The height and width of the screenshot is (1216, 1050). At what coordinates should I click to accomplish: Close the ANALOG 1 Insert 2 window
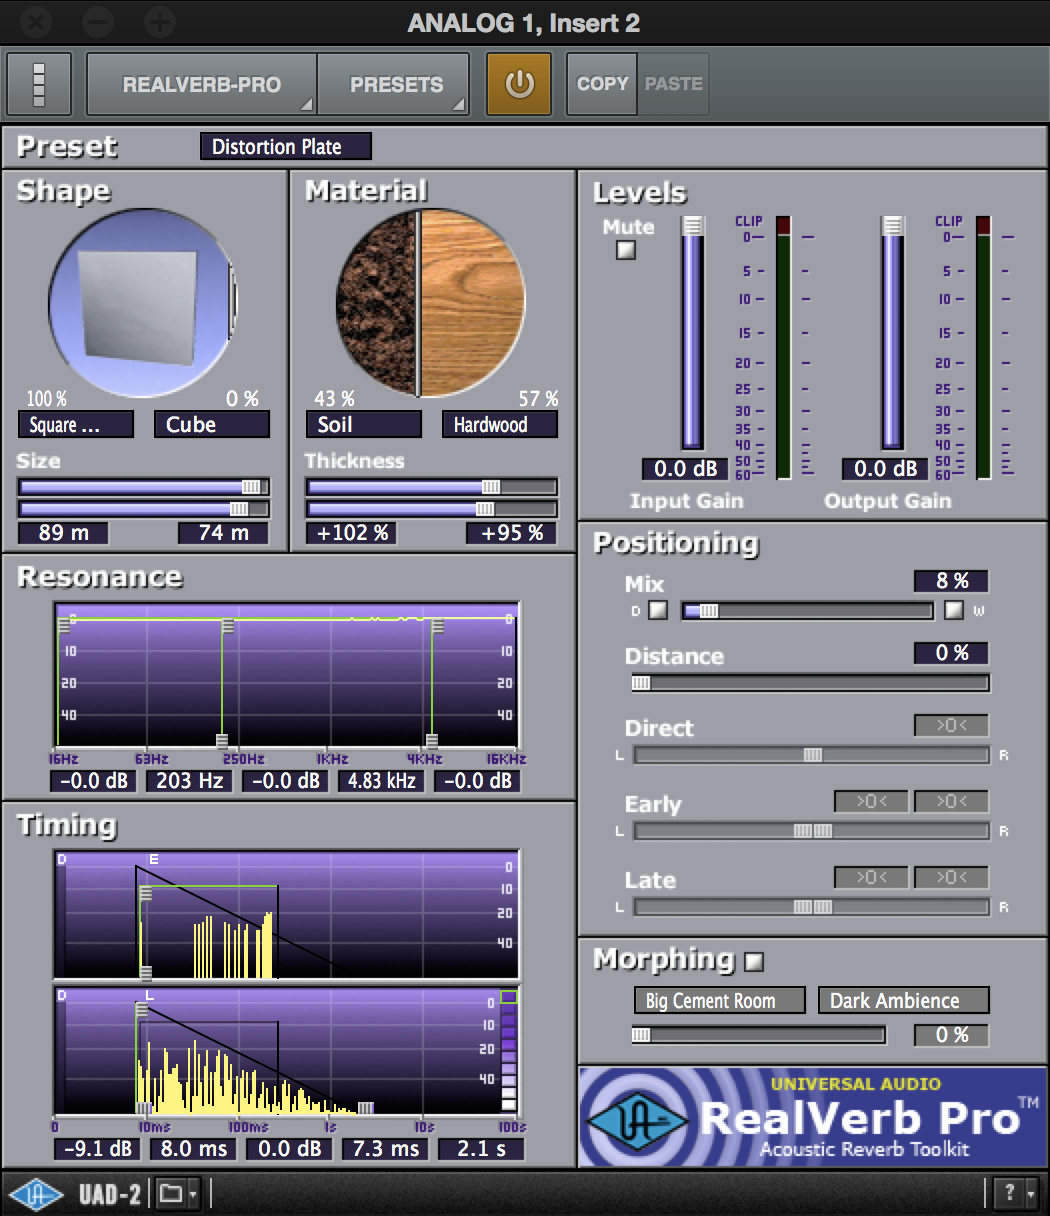click(x=36, y=21)
